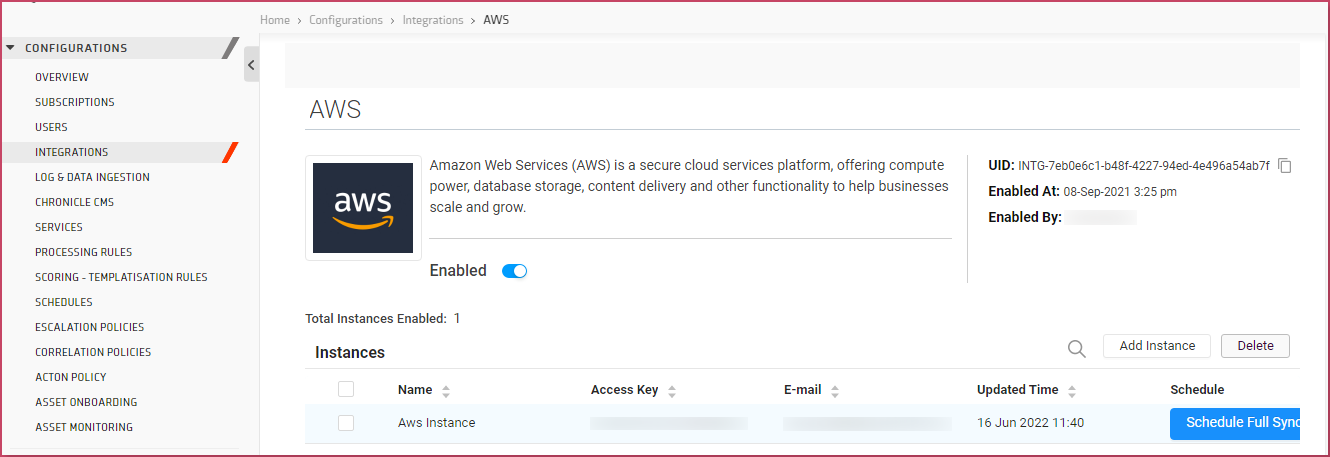This screenshot has width=1330, height=457.
Task: Open Overview in configurations menu
Action: [62, 77]
